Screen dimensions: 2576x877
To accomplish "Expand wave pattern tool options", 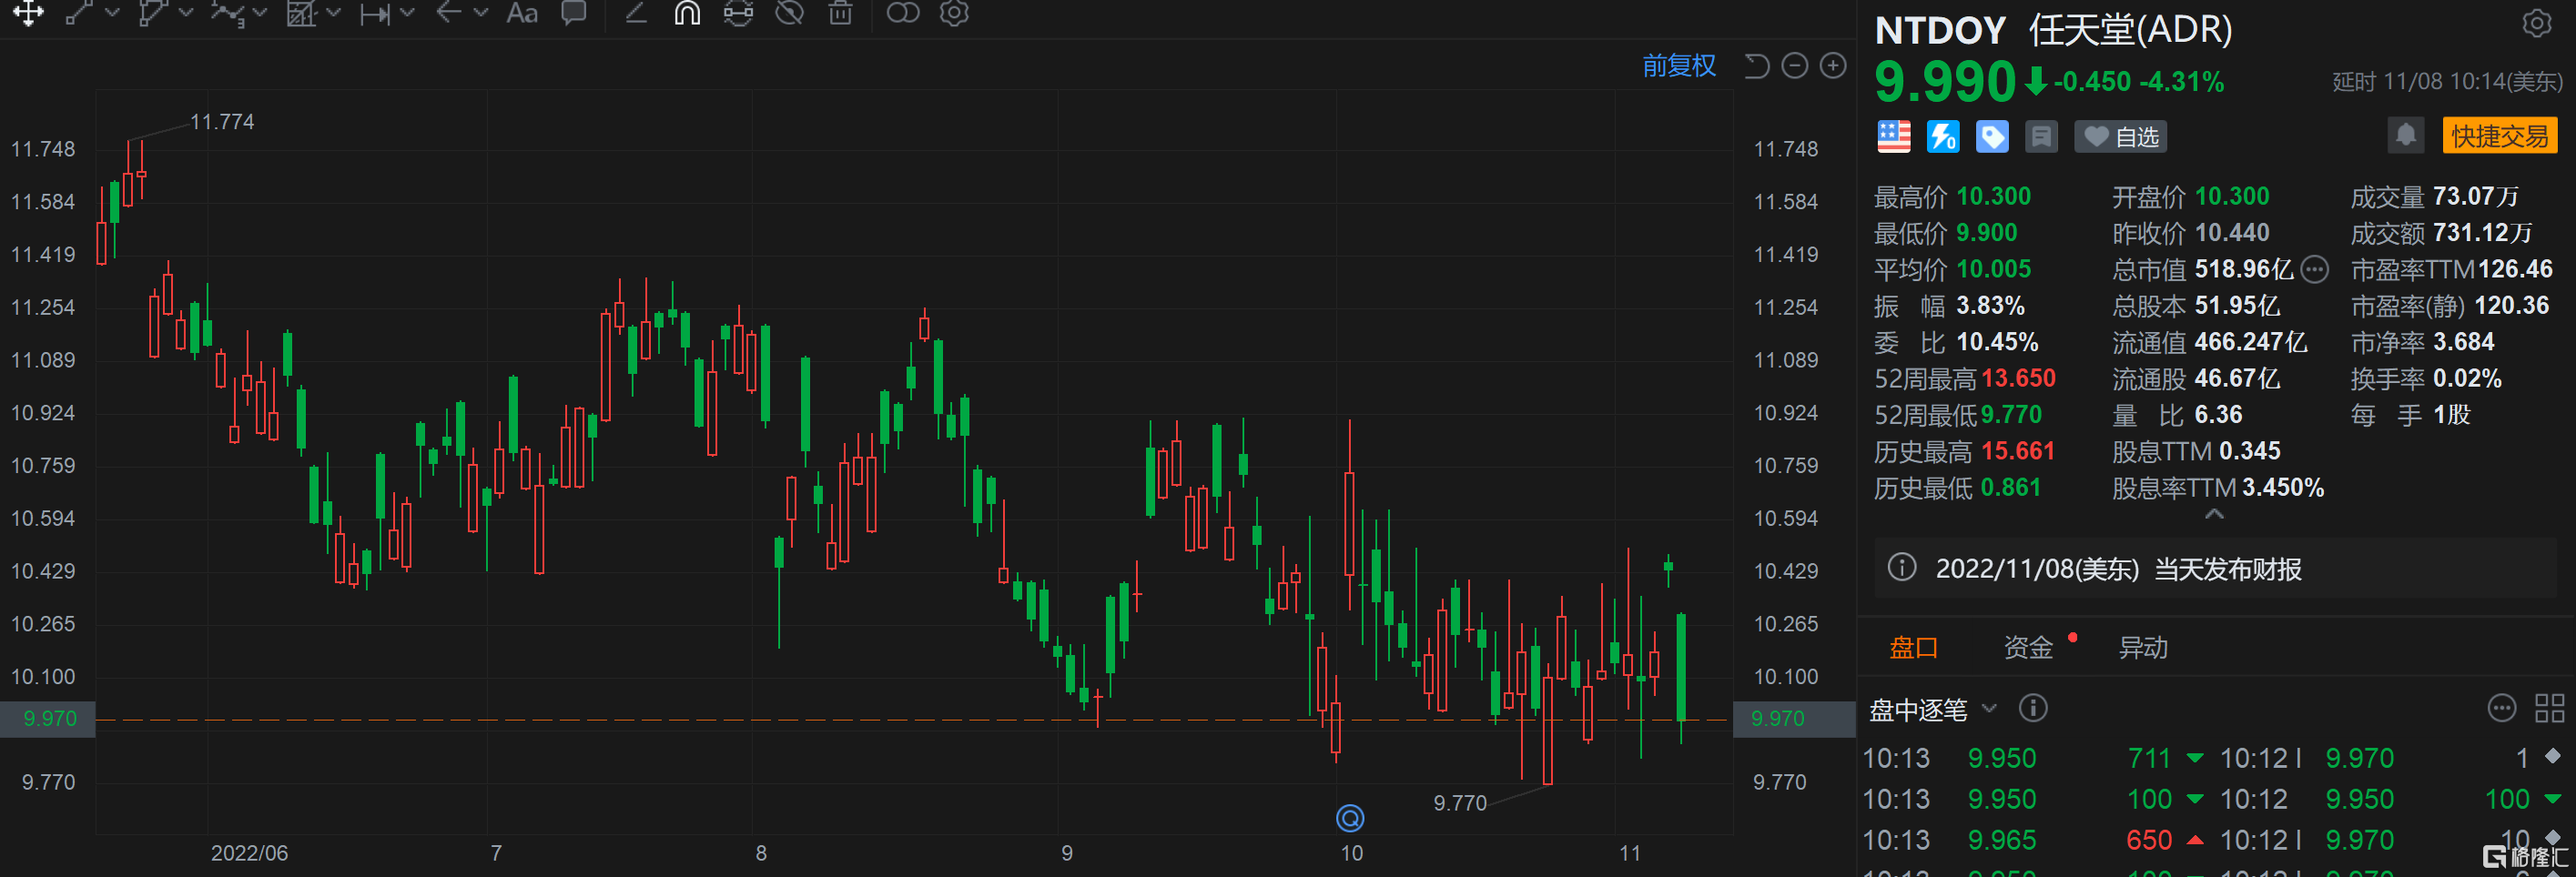I will pos(260,13).
